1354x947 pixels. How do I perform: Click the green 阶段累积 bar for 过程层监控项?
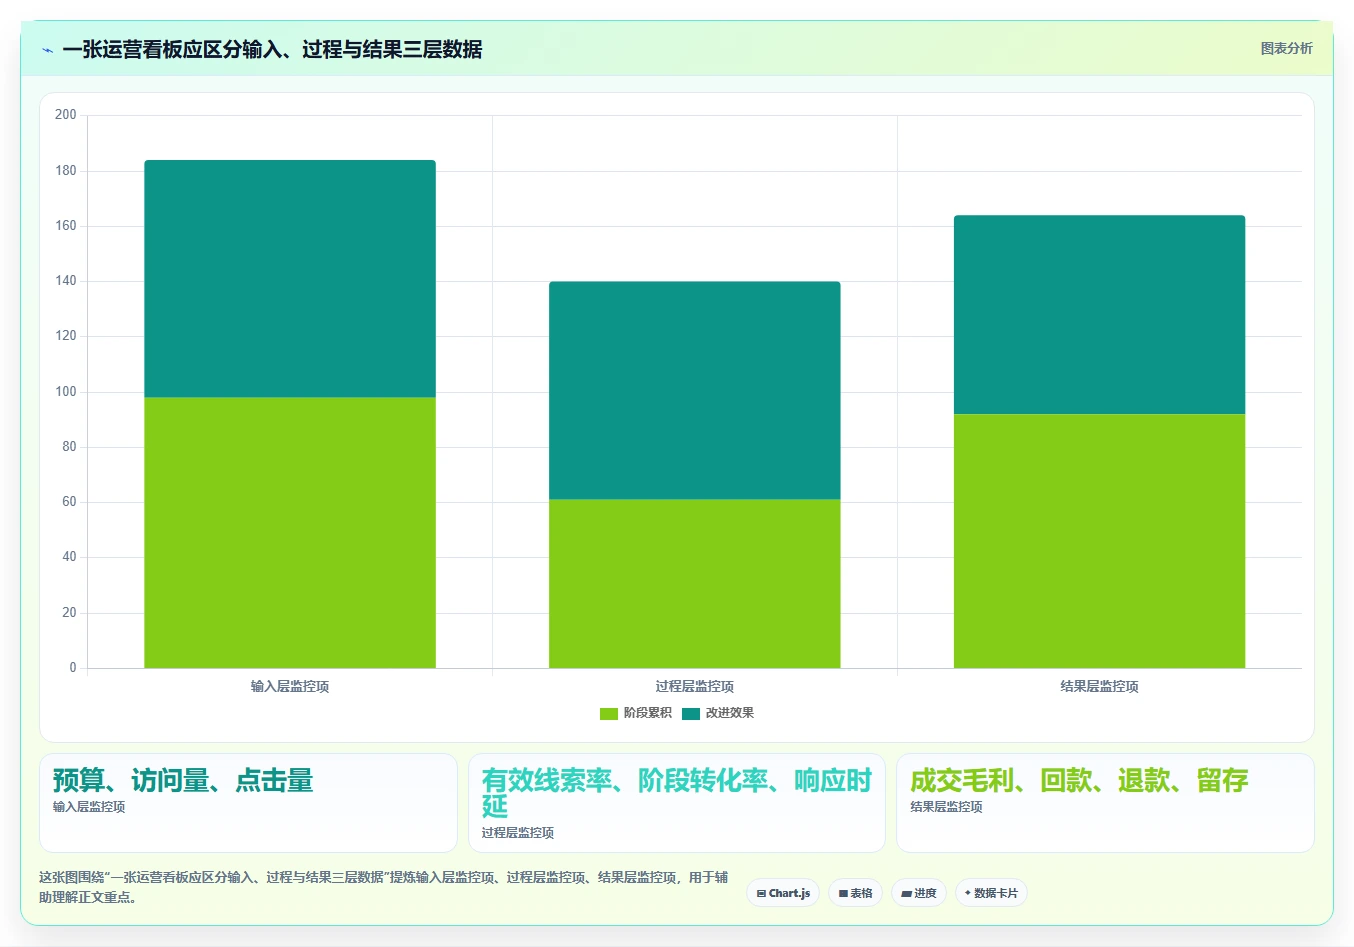(x=695, y=584)
